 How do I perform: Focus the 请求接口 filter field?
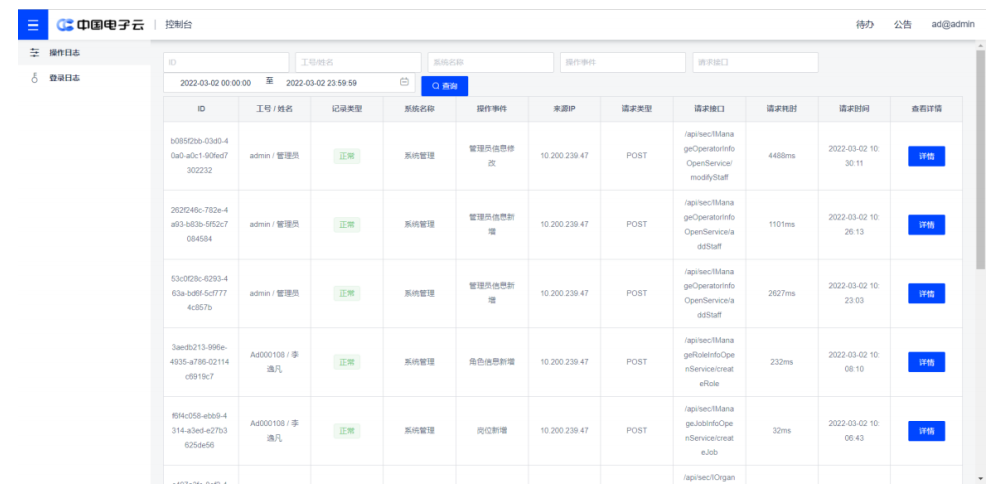tap(756, 62)
